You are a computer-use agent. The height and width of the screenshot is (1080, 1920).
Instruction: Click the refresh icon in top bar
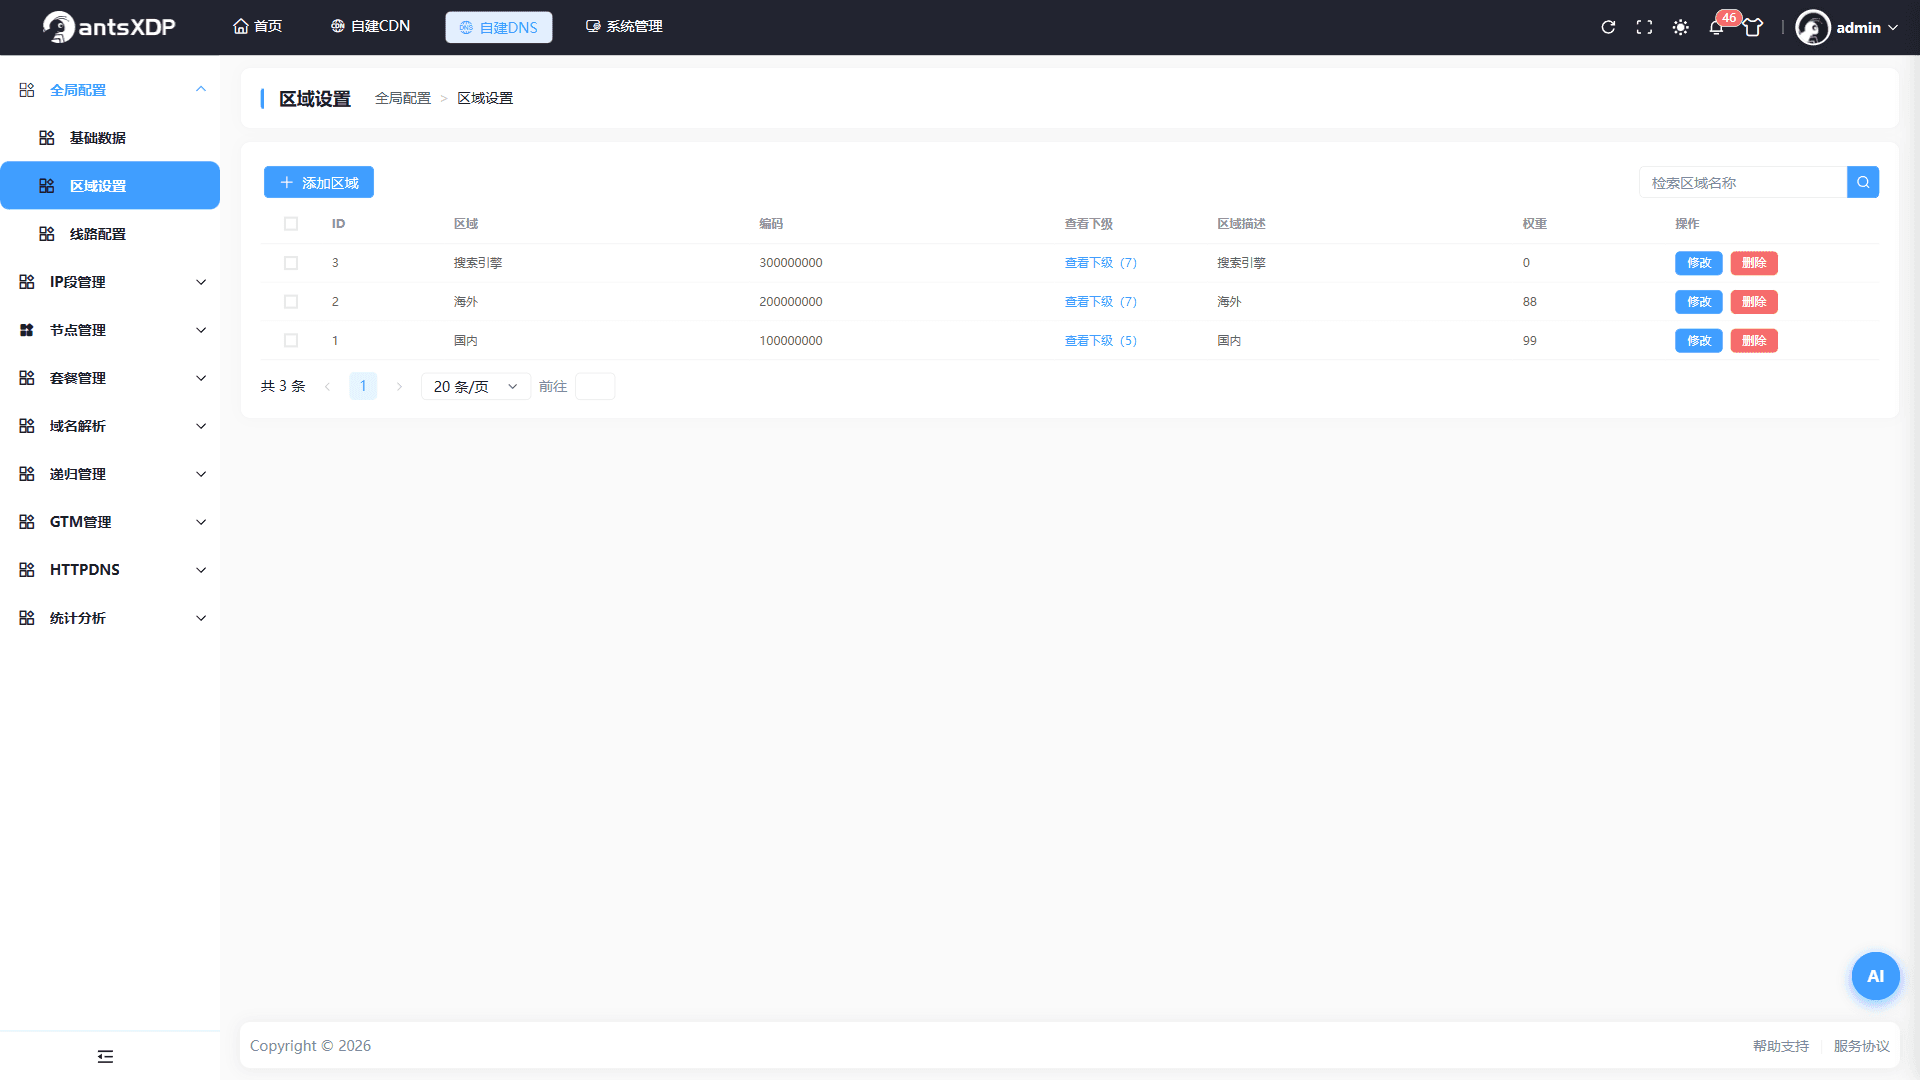click(x=1608, y=27)
